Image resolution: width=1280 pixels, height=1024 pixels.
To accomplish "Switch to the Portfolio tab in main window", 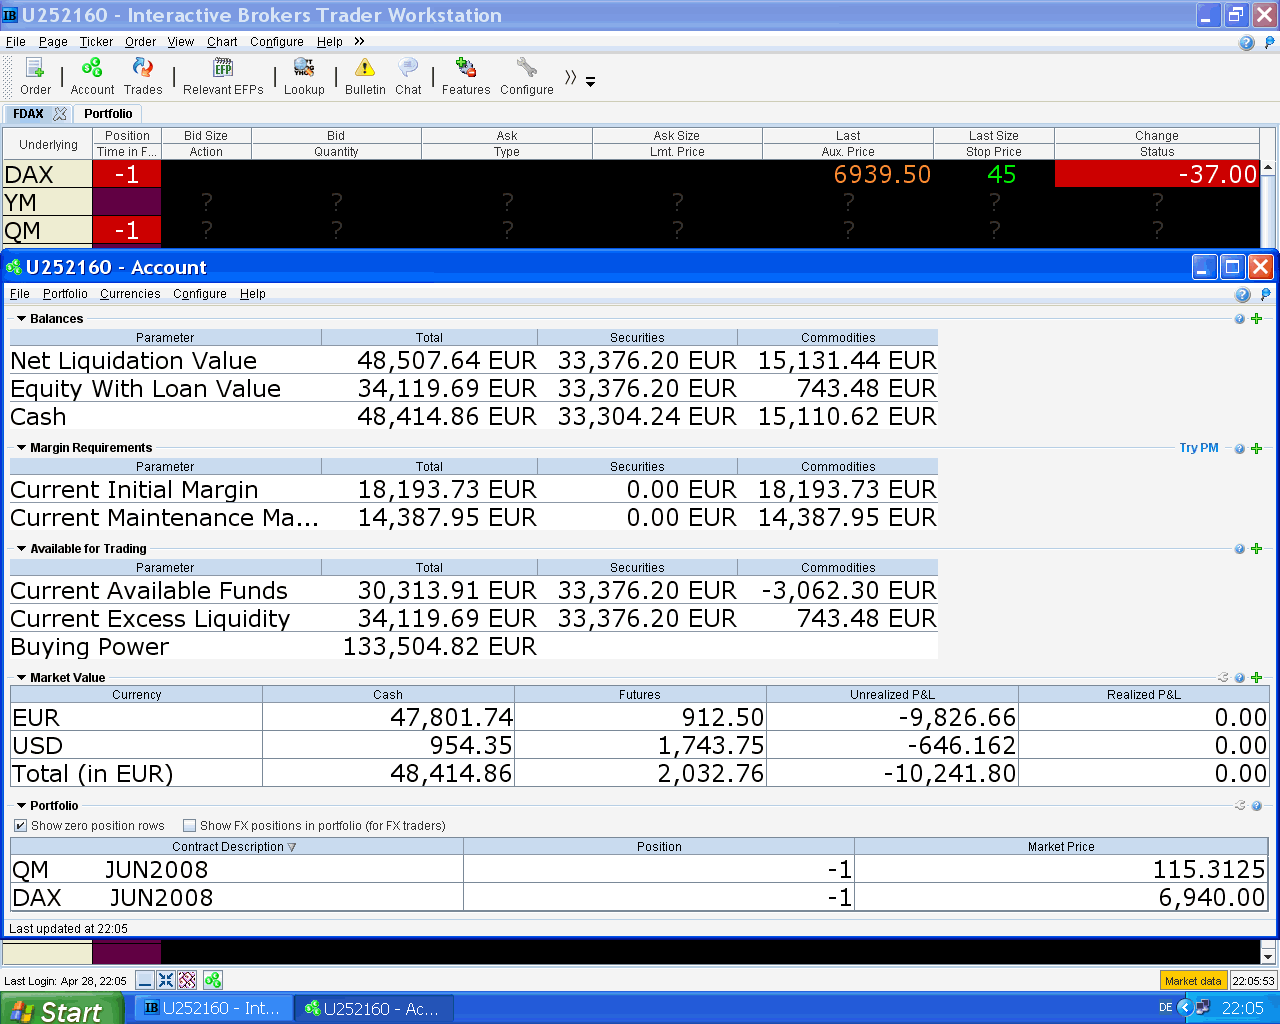I will pos(108,114).
